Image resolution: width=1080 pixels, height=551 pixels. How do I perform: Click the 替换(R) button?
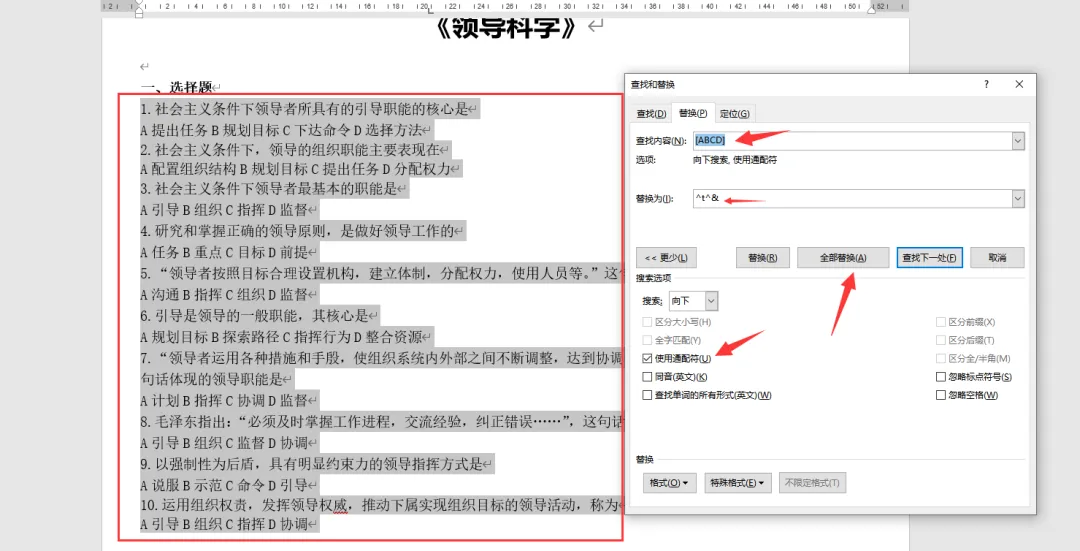762,258
